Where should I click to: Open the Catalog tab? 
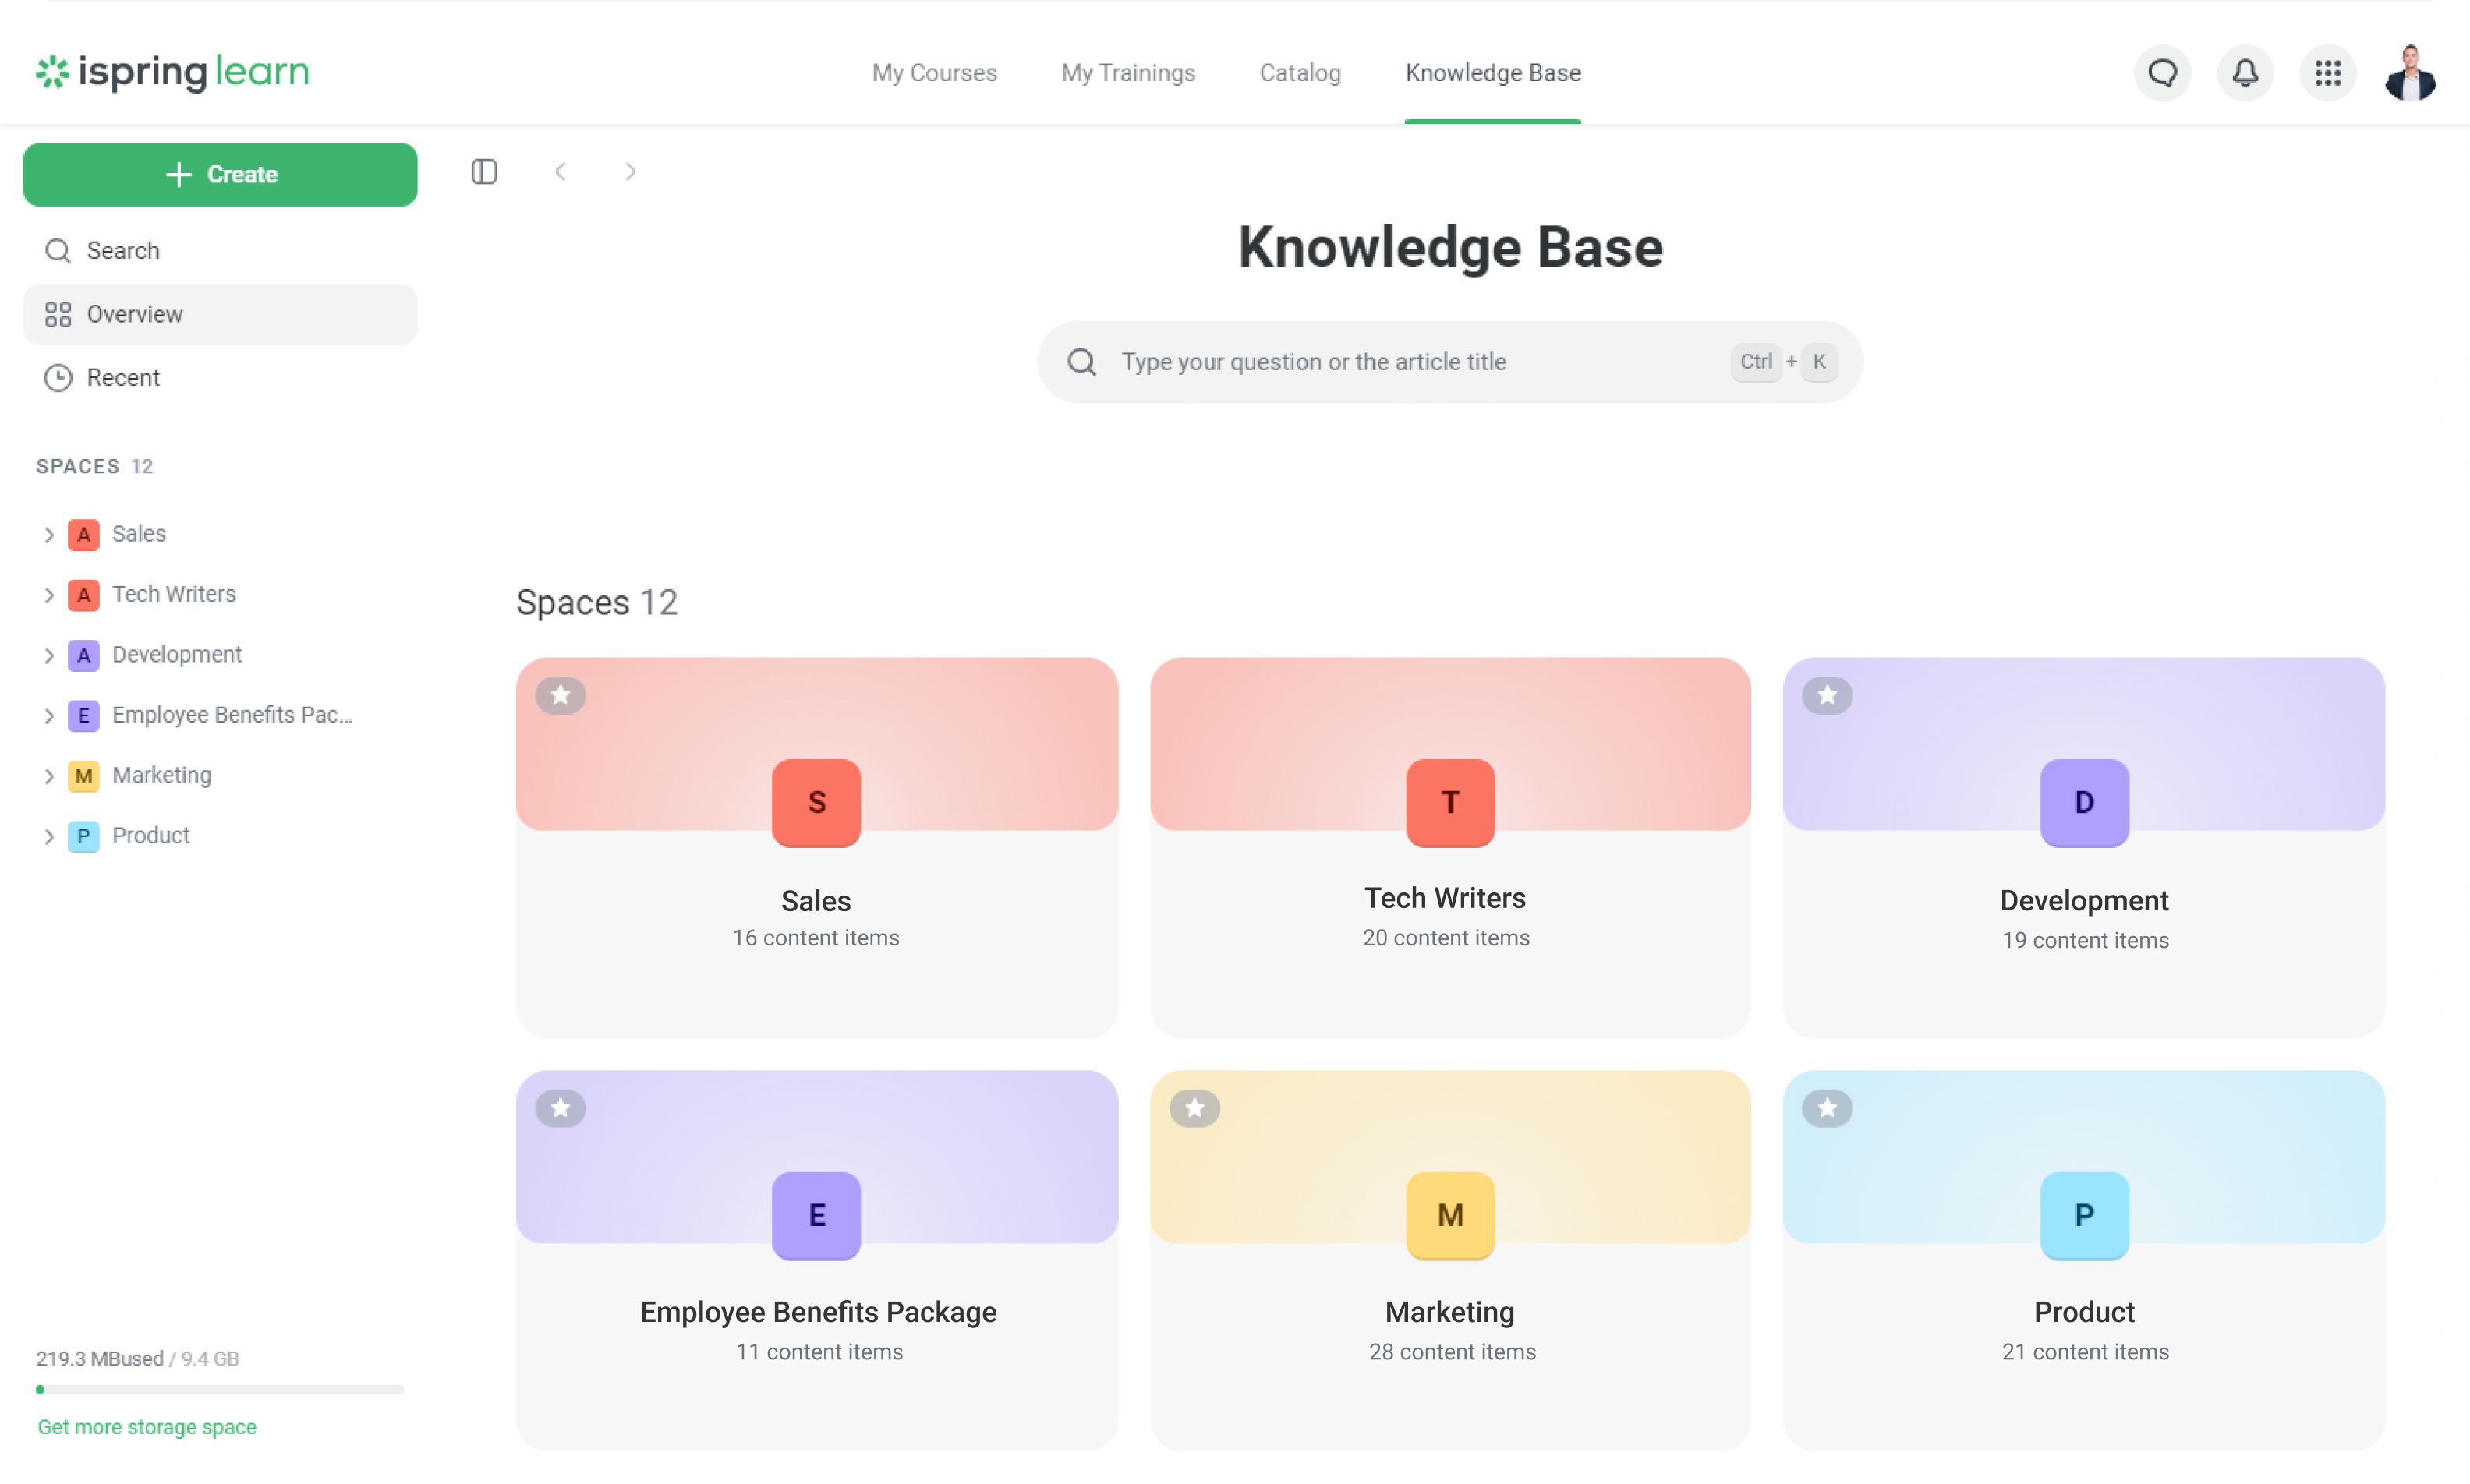click(x=1300, y=72)
